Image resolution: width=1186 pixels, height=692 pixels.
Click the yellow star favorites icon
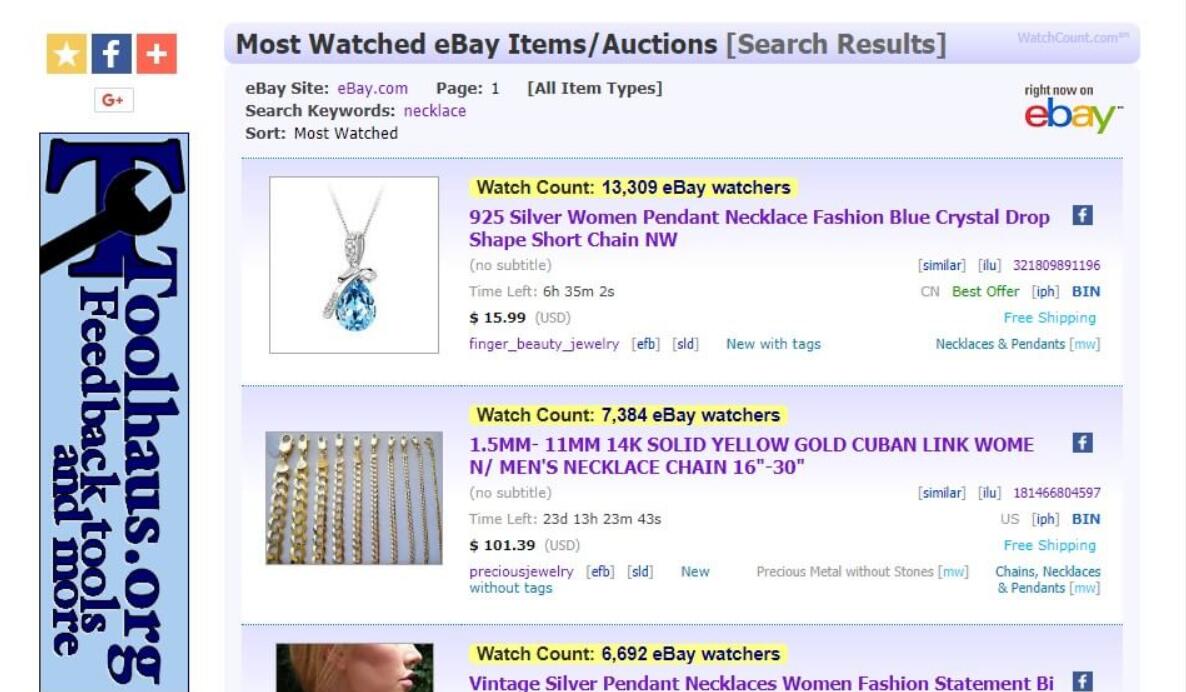67,54
